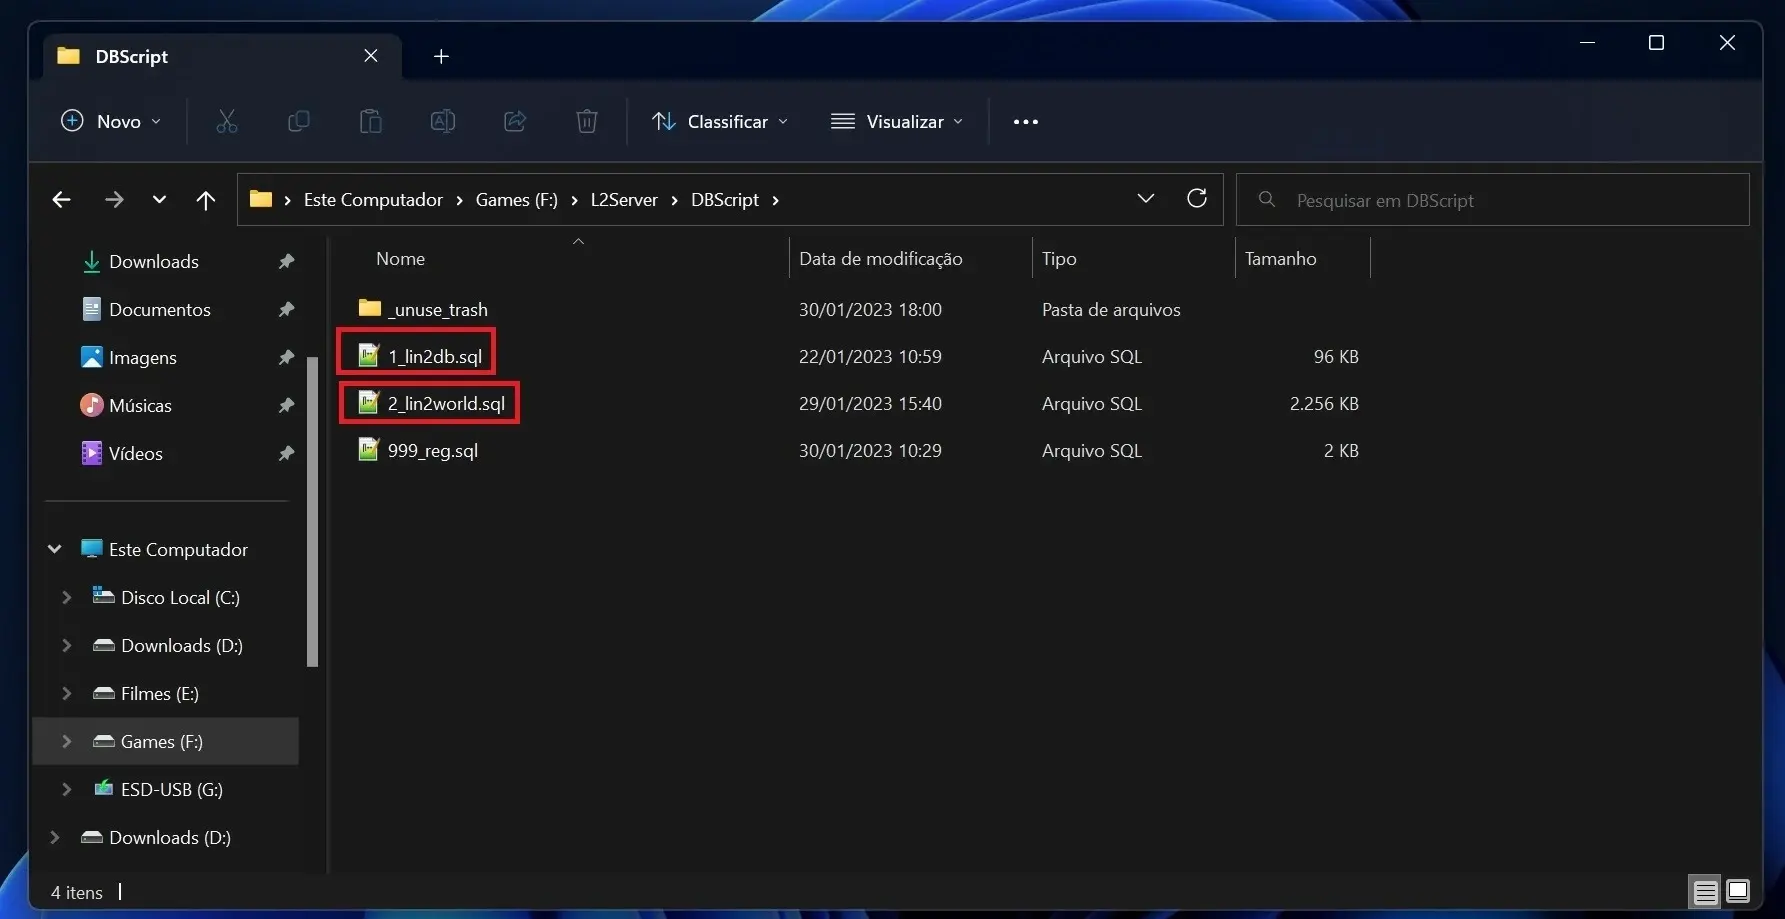
Task: Open Downloads in quick access
Action: coord(154,262)
